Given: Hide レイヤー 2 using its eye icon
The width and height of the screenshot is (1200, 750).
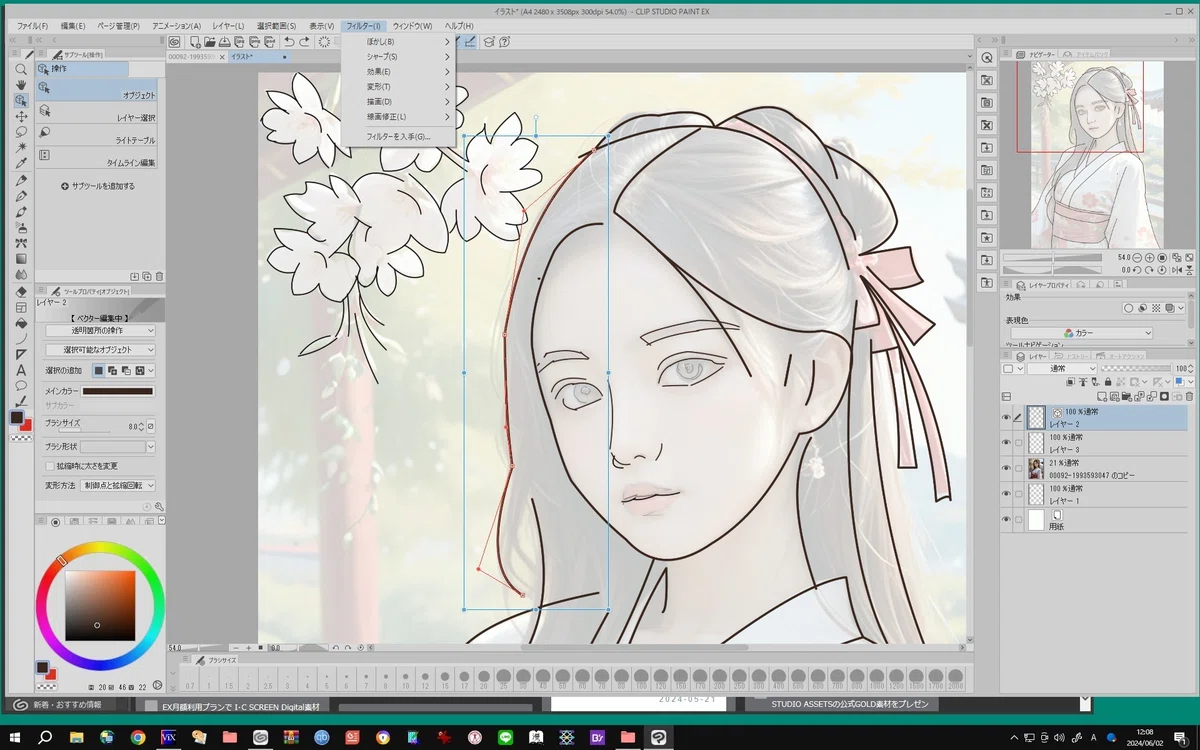Looking at the screenshot, I should 1006,418.
